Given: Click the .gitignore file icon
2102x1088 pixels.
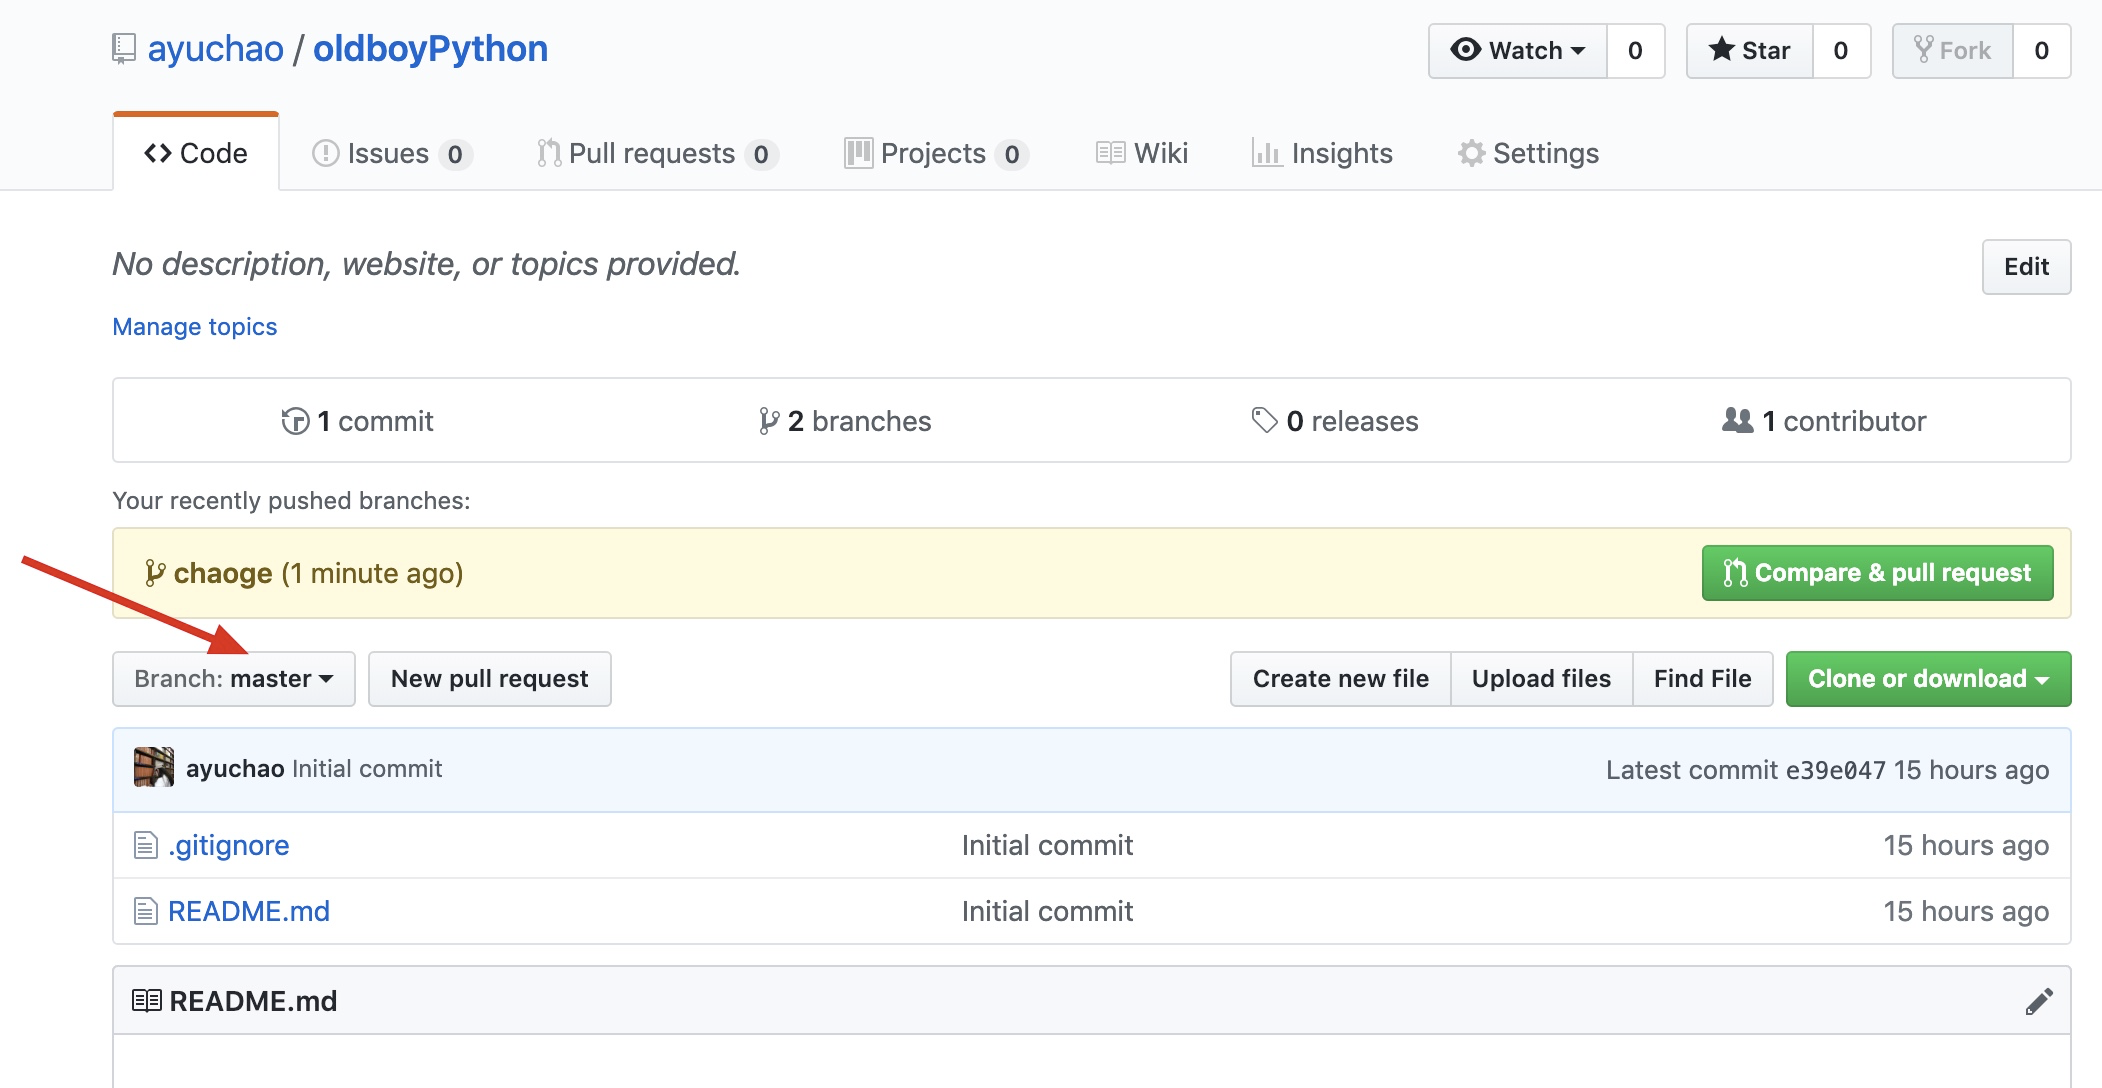Looking at the screenshot, I should tap(146, 846).
